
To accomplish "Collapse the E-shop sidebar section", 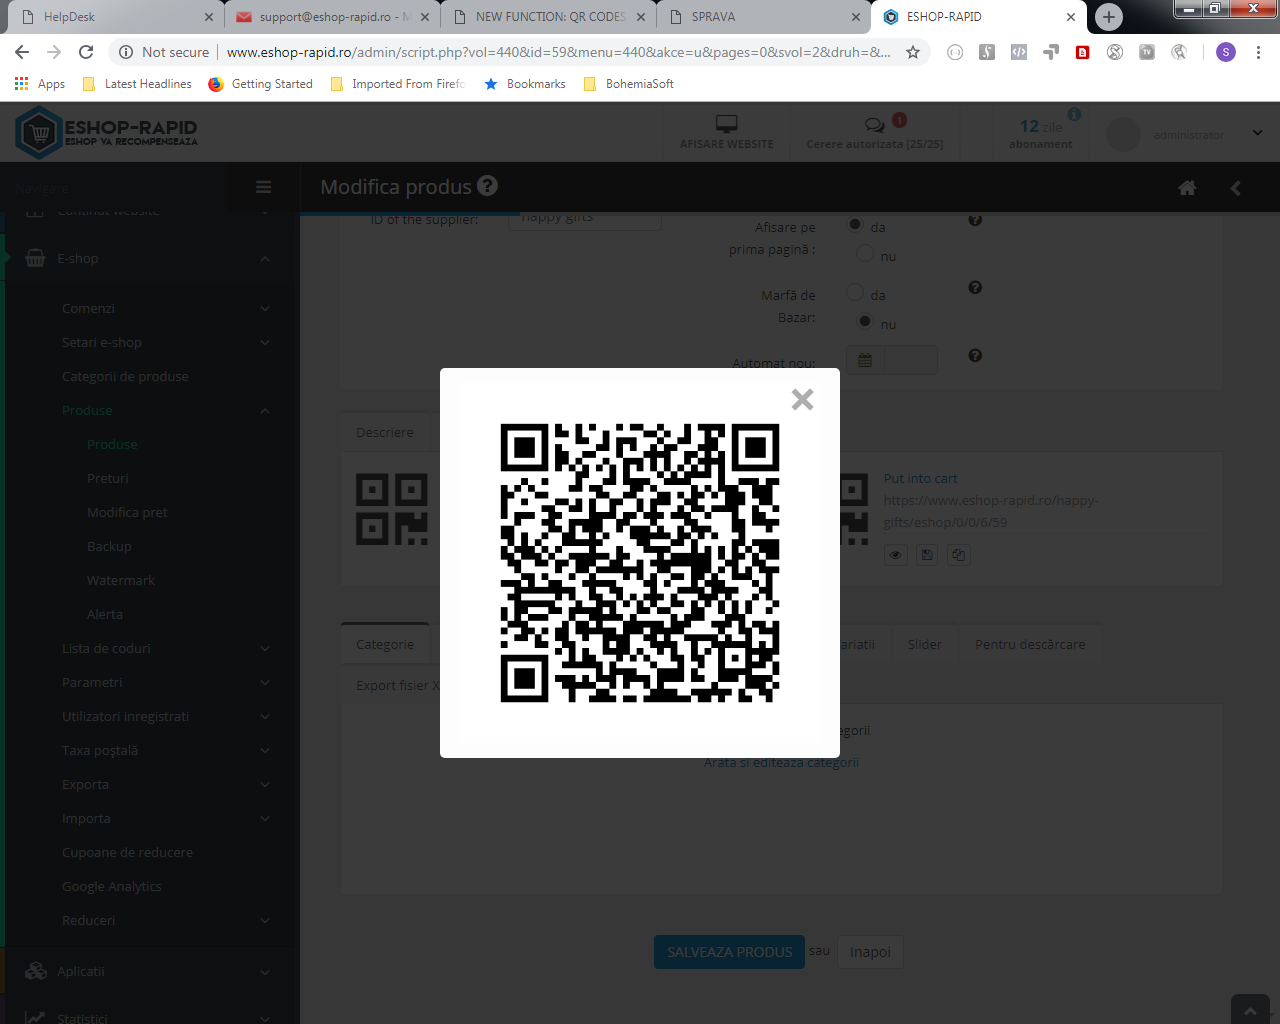I will pyautogui.click(x=265, y=259).
